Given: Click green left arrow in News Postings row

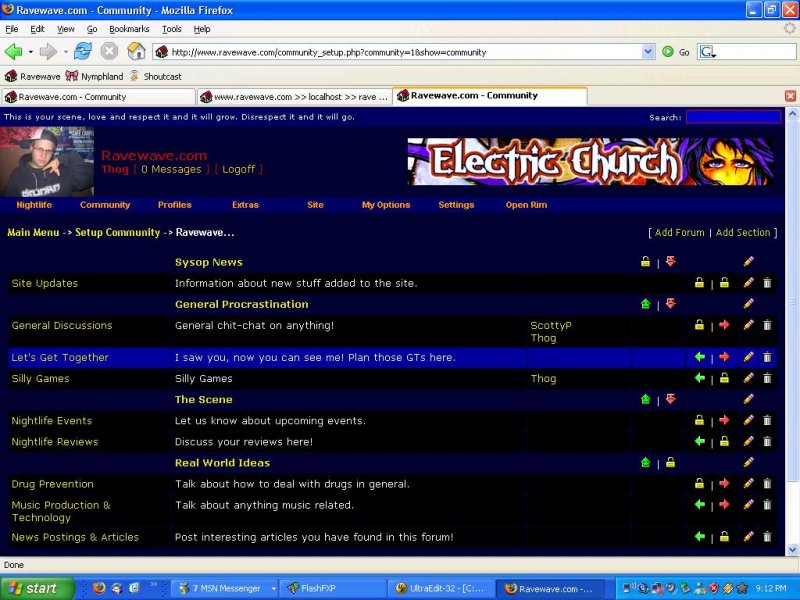Looking at the screenshot, I should click(699, 537).
